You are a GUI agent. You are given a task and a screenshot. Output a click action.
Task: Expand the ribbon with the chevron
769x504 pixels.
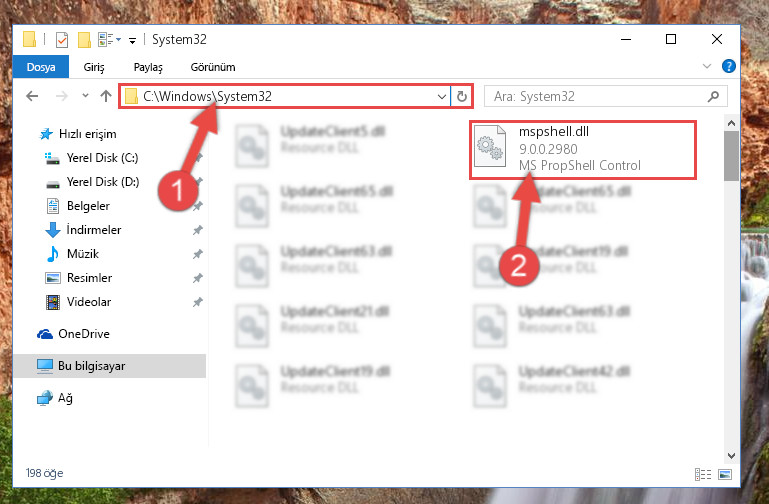(707, 66)
